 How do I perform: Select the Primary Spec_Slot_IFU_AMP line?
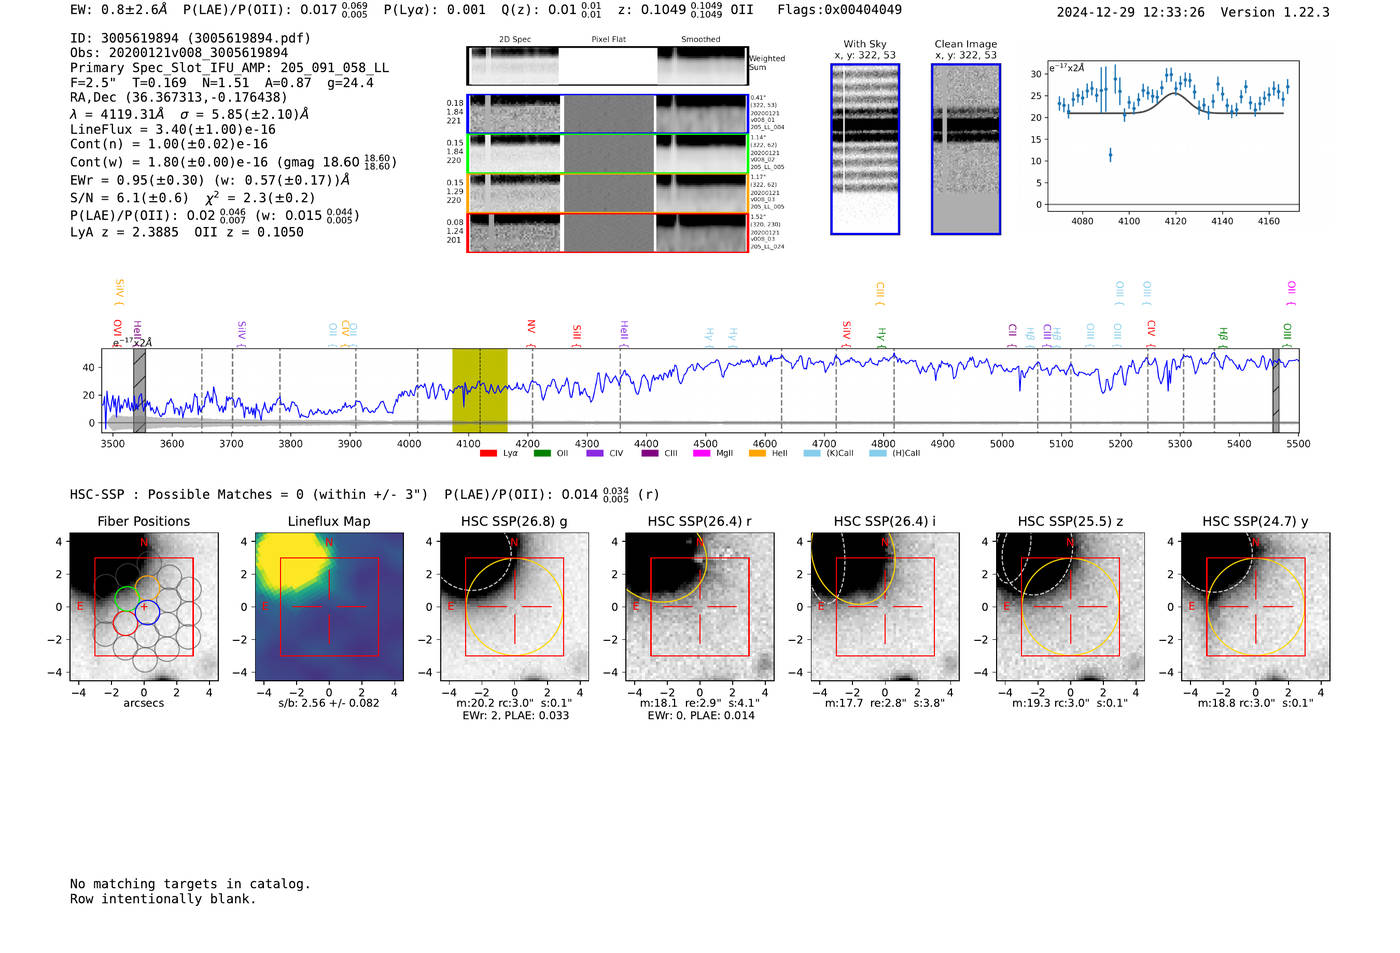click(230, 68)
